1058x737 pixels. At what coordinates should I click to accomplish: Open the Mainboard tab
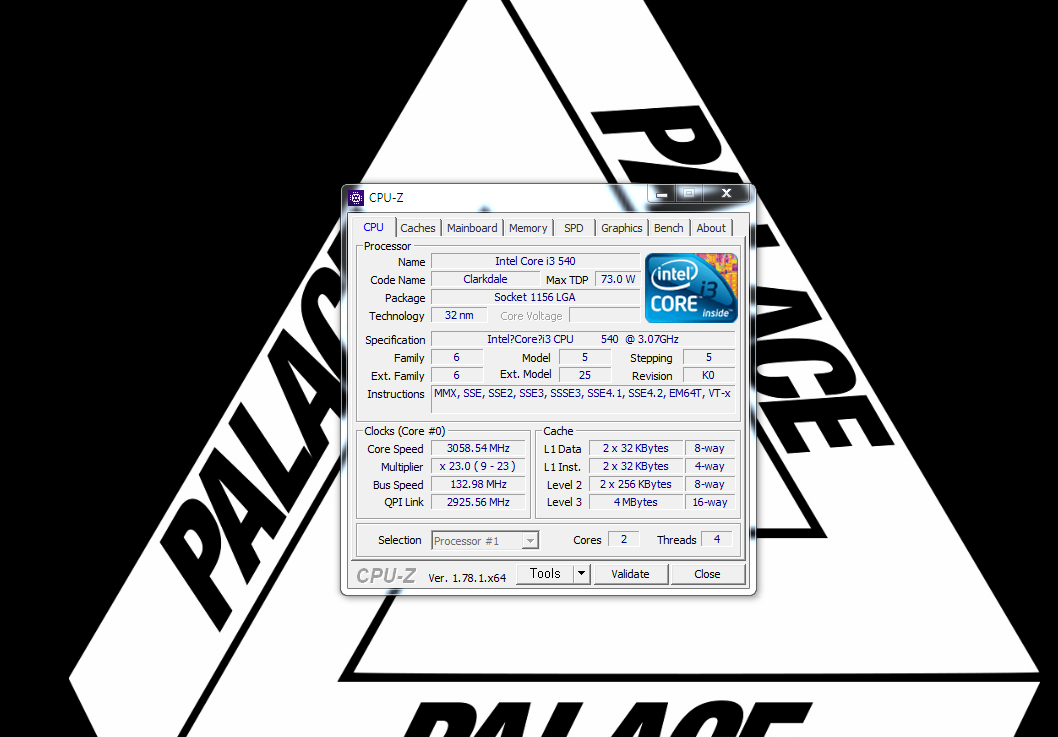[472, 228]
